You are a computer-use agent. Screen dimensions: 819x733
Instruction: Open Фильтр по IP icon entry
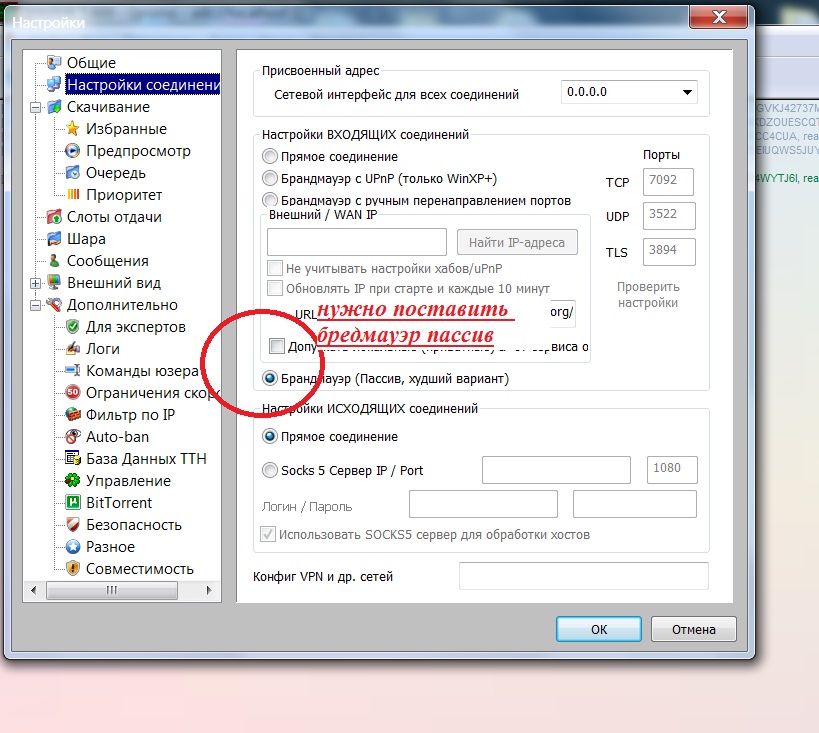click(73, 415)
